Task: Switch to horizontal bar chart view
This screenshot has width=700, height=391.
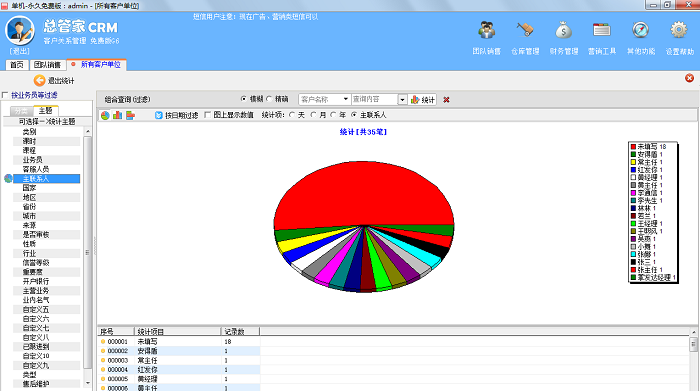Action: [130, 116]
